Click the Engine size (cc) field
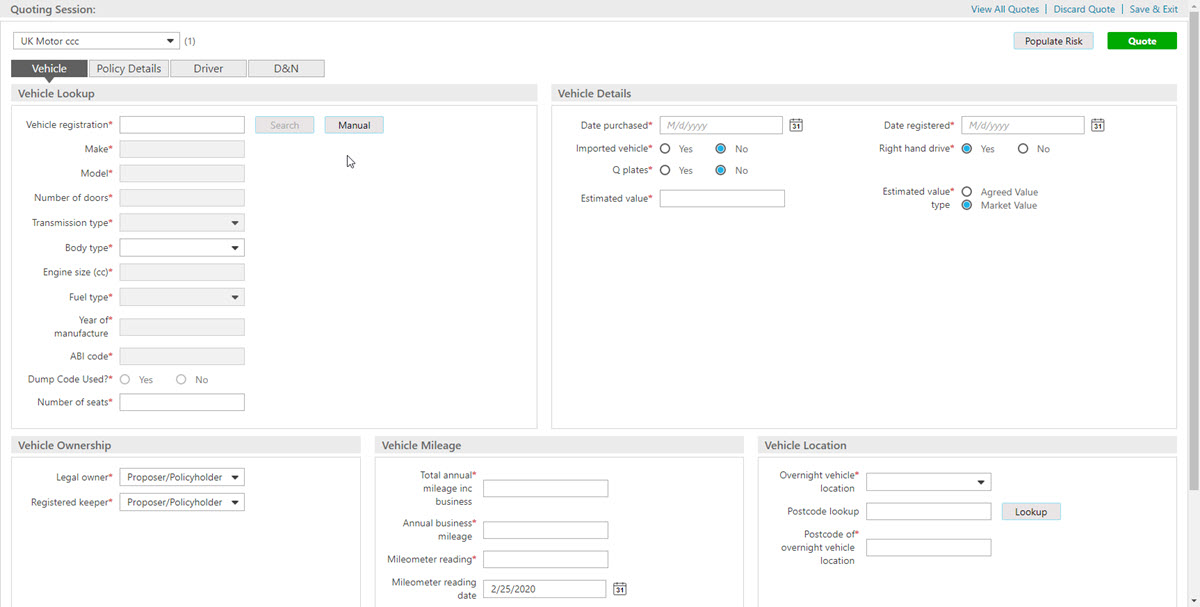1200x607 pixels. pos(182,272)
